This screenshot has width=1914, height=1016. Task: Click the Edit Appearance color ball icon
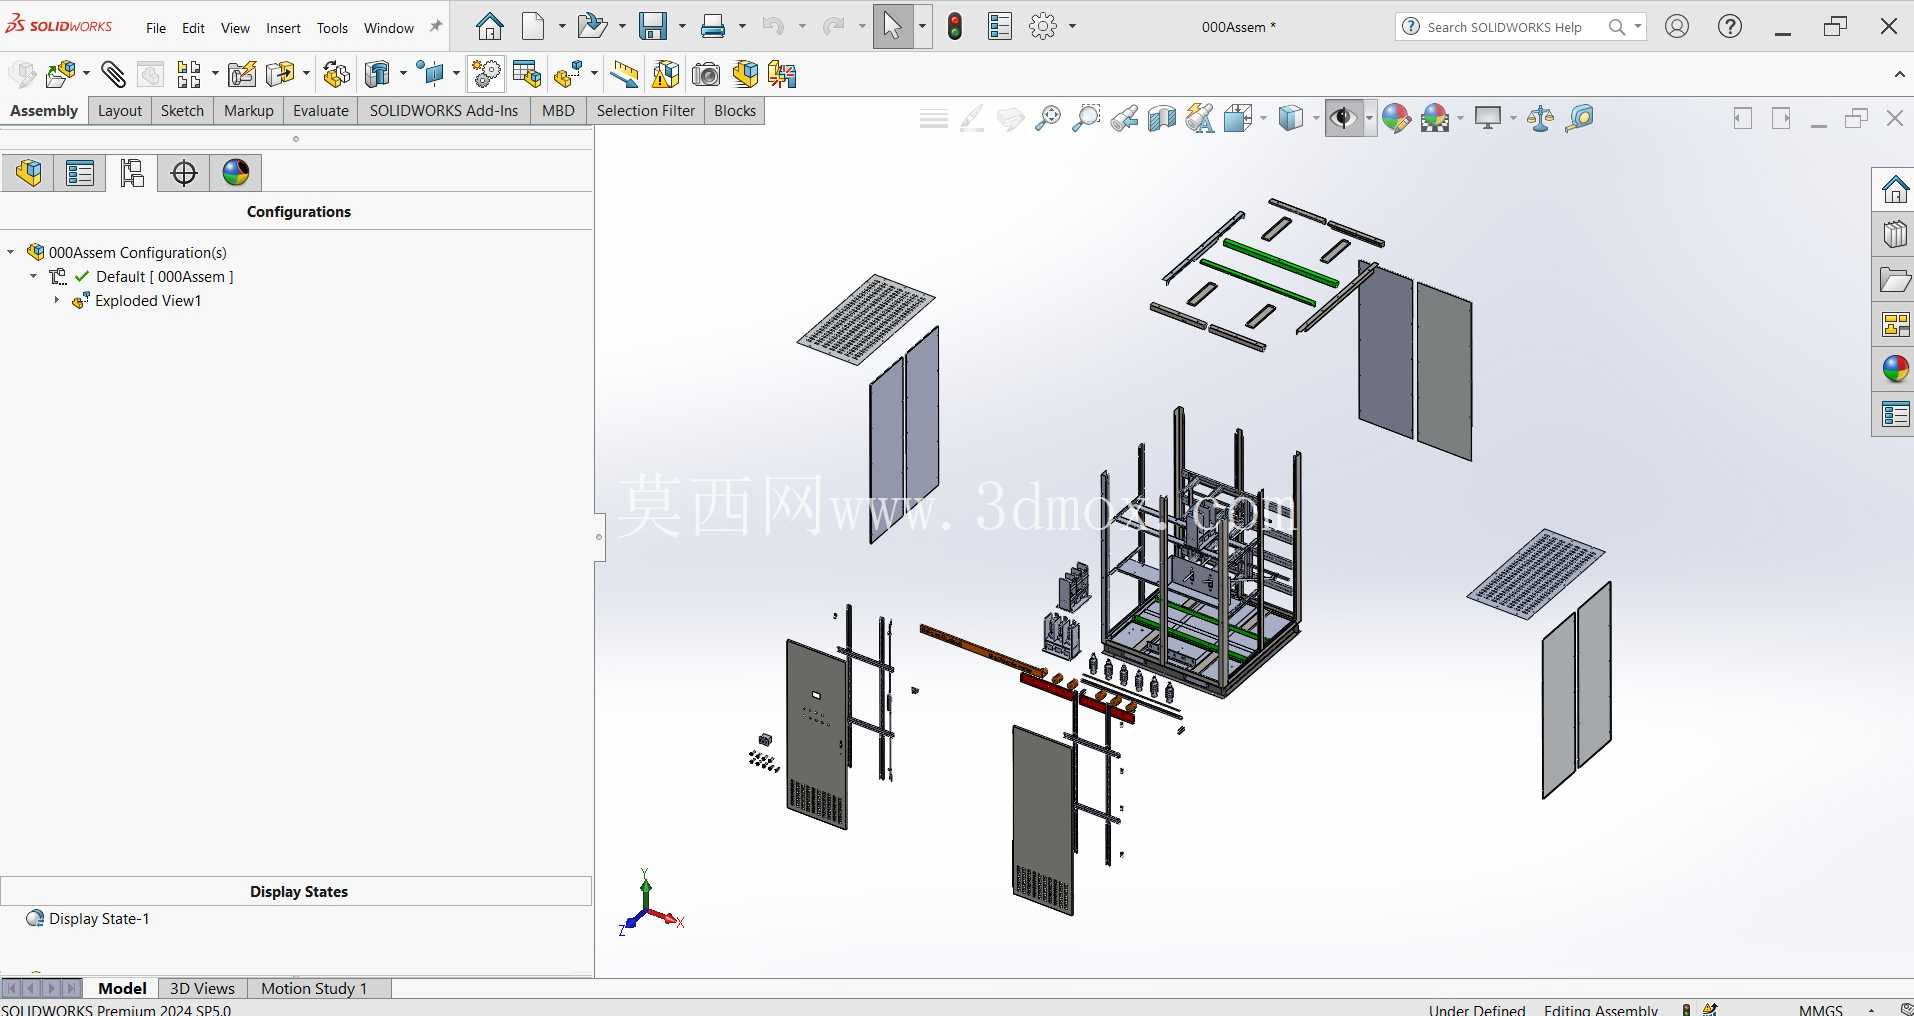point(1396,118)
